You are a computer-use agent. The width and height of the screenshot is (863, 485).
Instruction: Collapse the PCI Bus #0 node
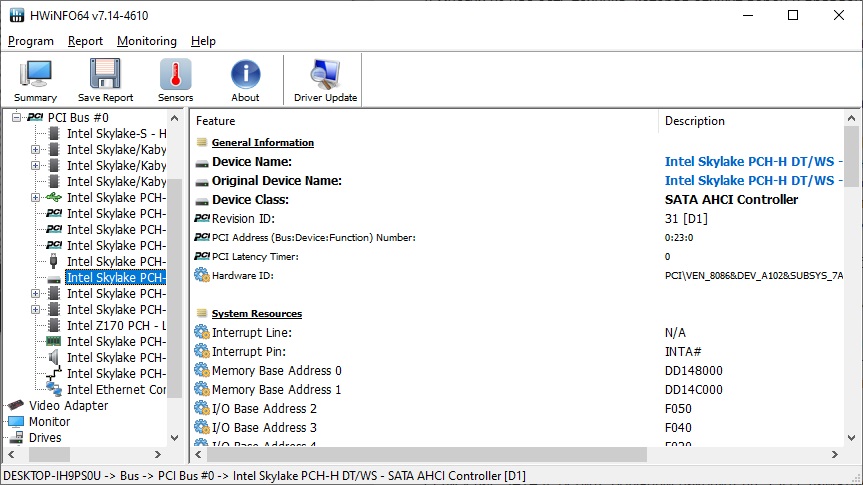[x=17, y=118]
